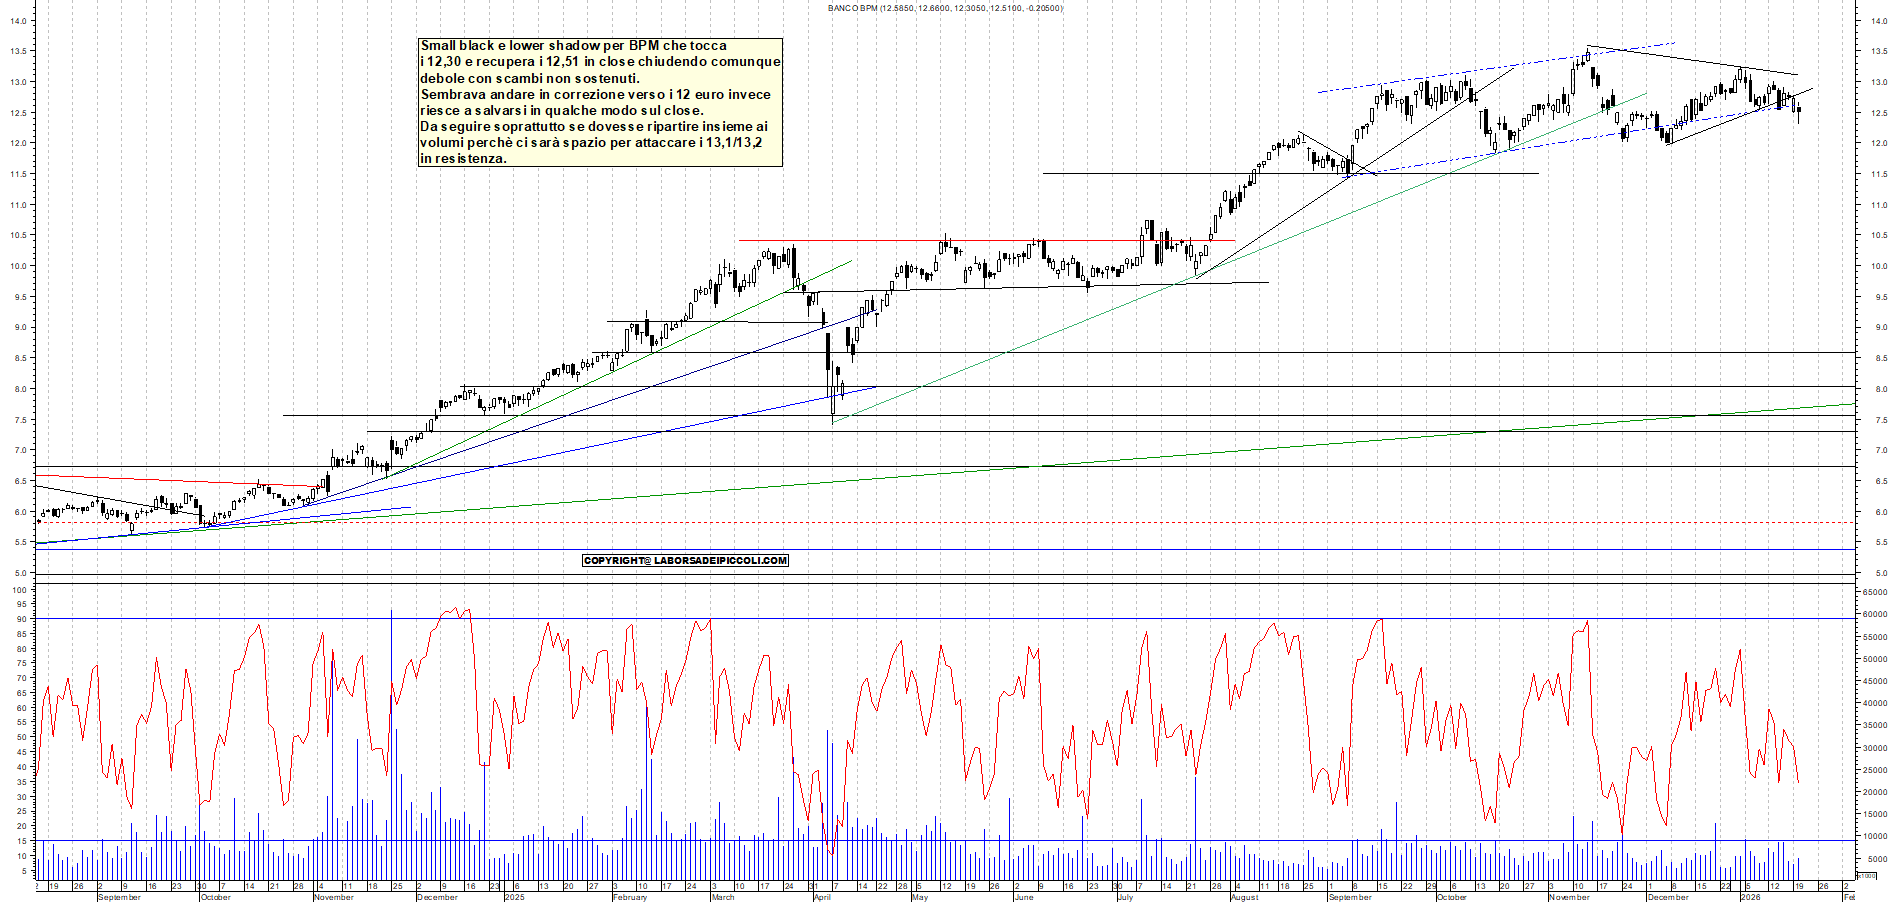Click the blue horizontal level line at 90 oscillator
Image resolution: width=1890 pixels, height=902 pixels.
pos(900,621)
